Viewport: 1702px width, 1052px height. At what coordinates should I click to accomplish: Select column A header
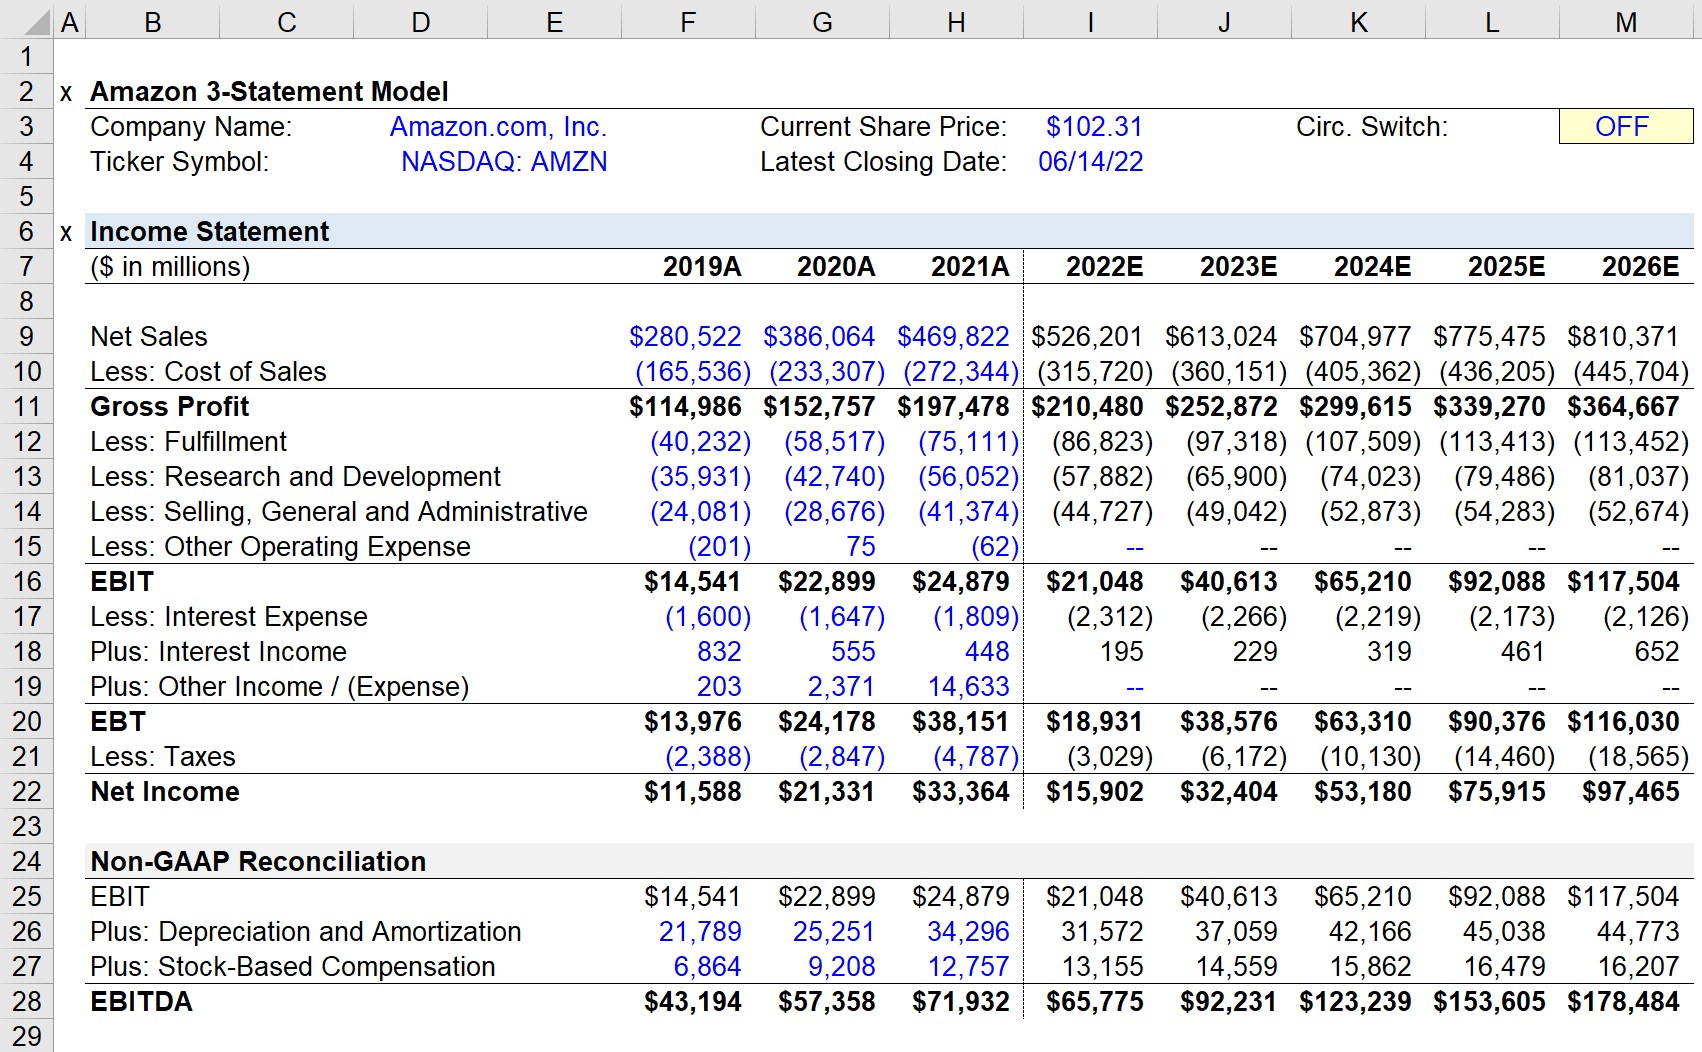[70, 22]
